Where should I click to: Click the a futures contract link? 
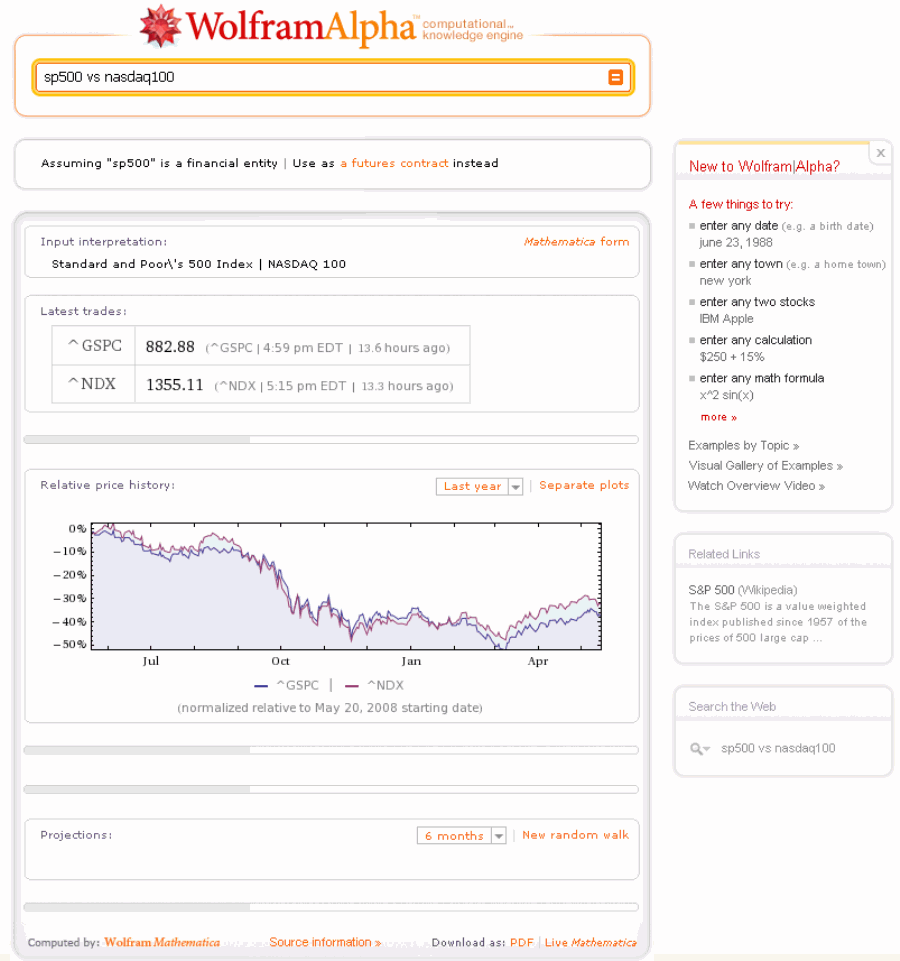pyautogui.click(x=394, y=163)
